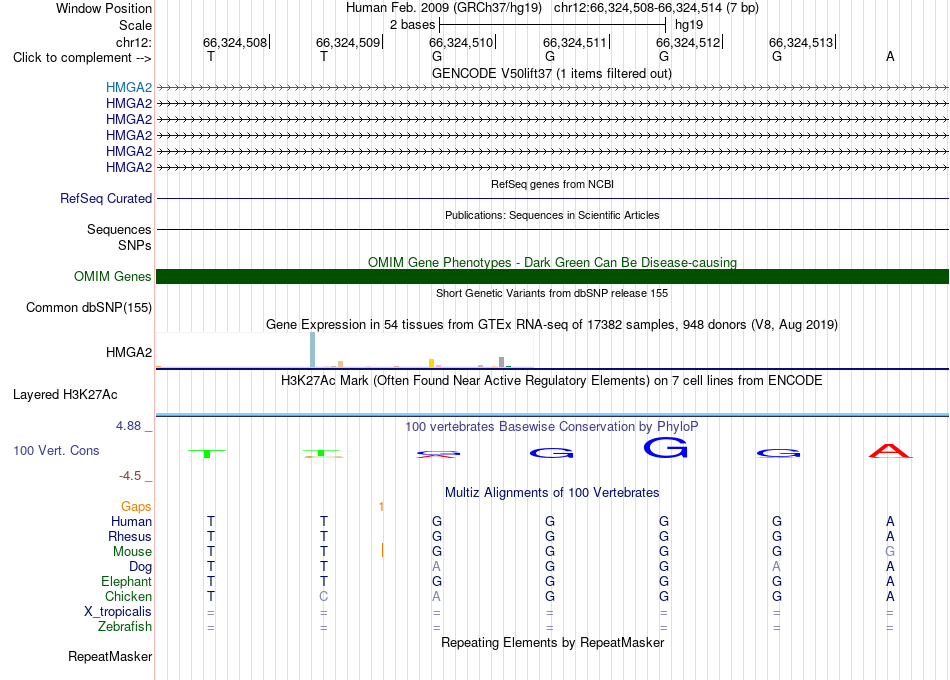950x680 pixels.
Task: Click the 'Click to complement -->' label
Action: pyautogui.click(x=82, y=58)
